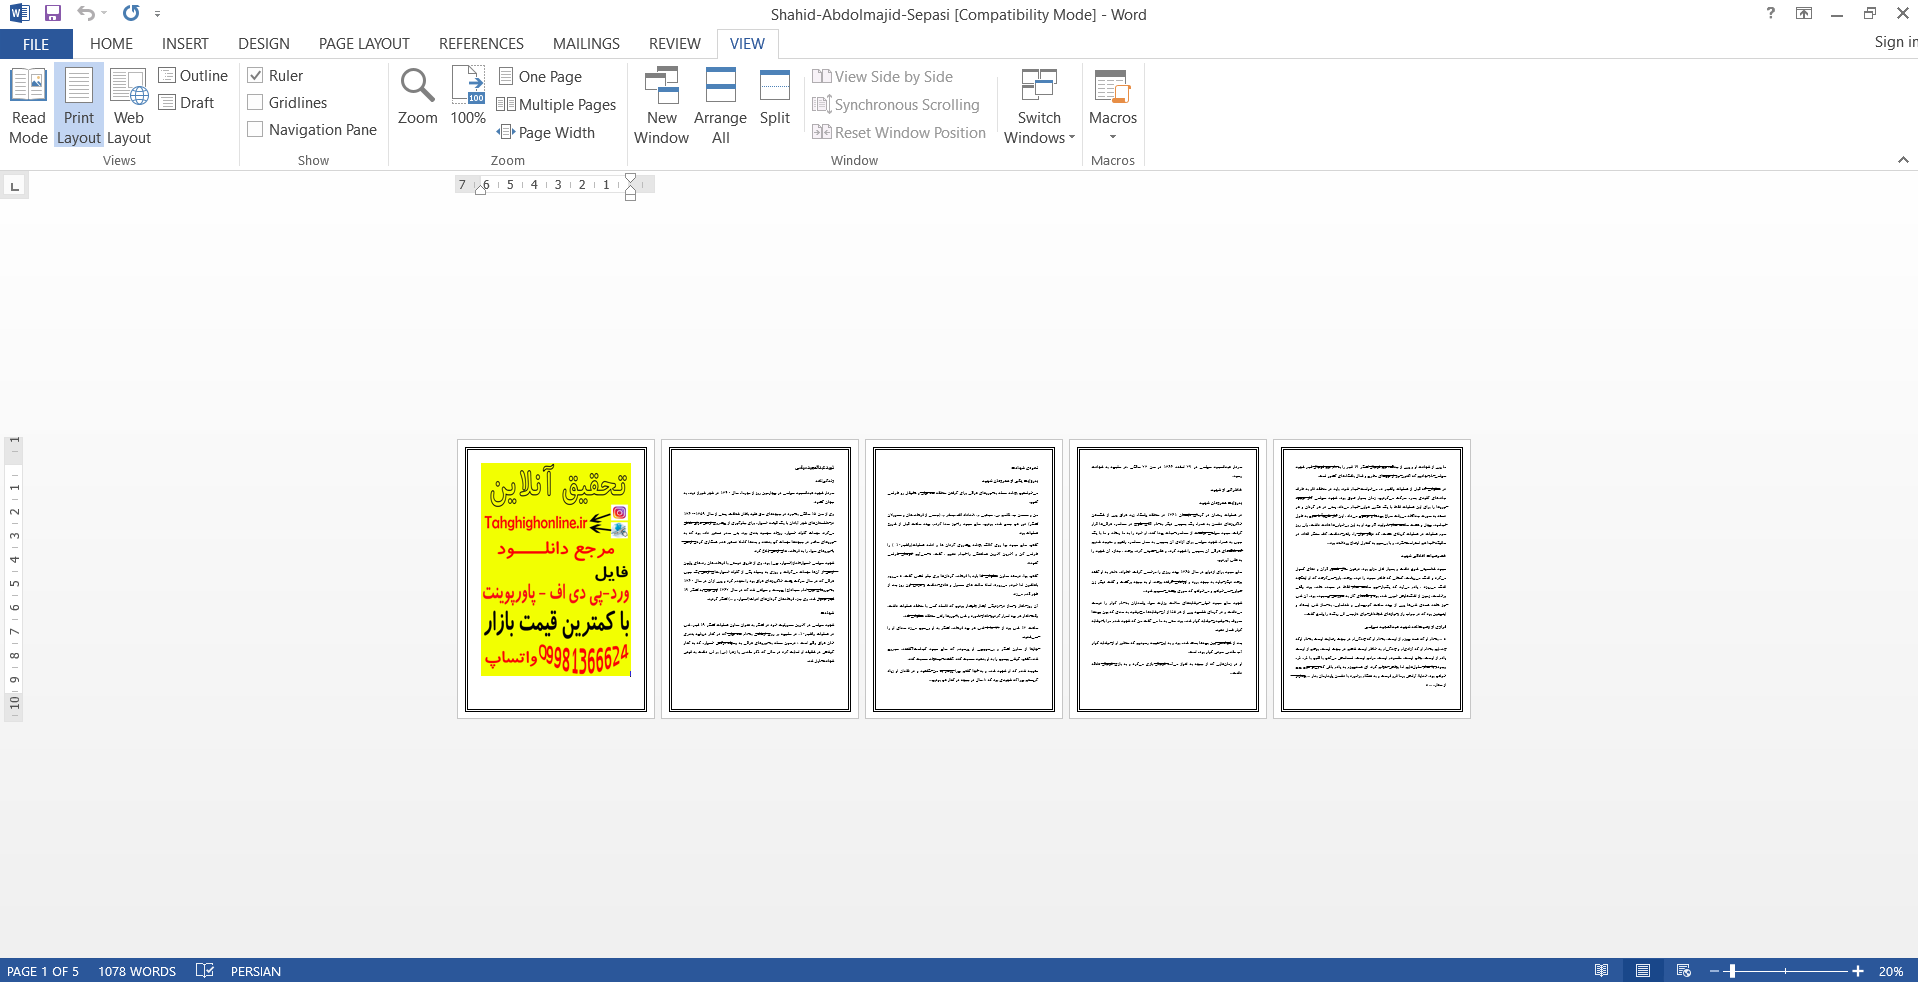Click the tab selector L button
The width and height of the screenshot is (1918, 982).
click(14, 186)
